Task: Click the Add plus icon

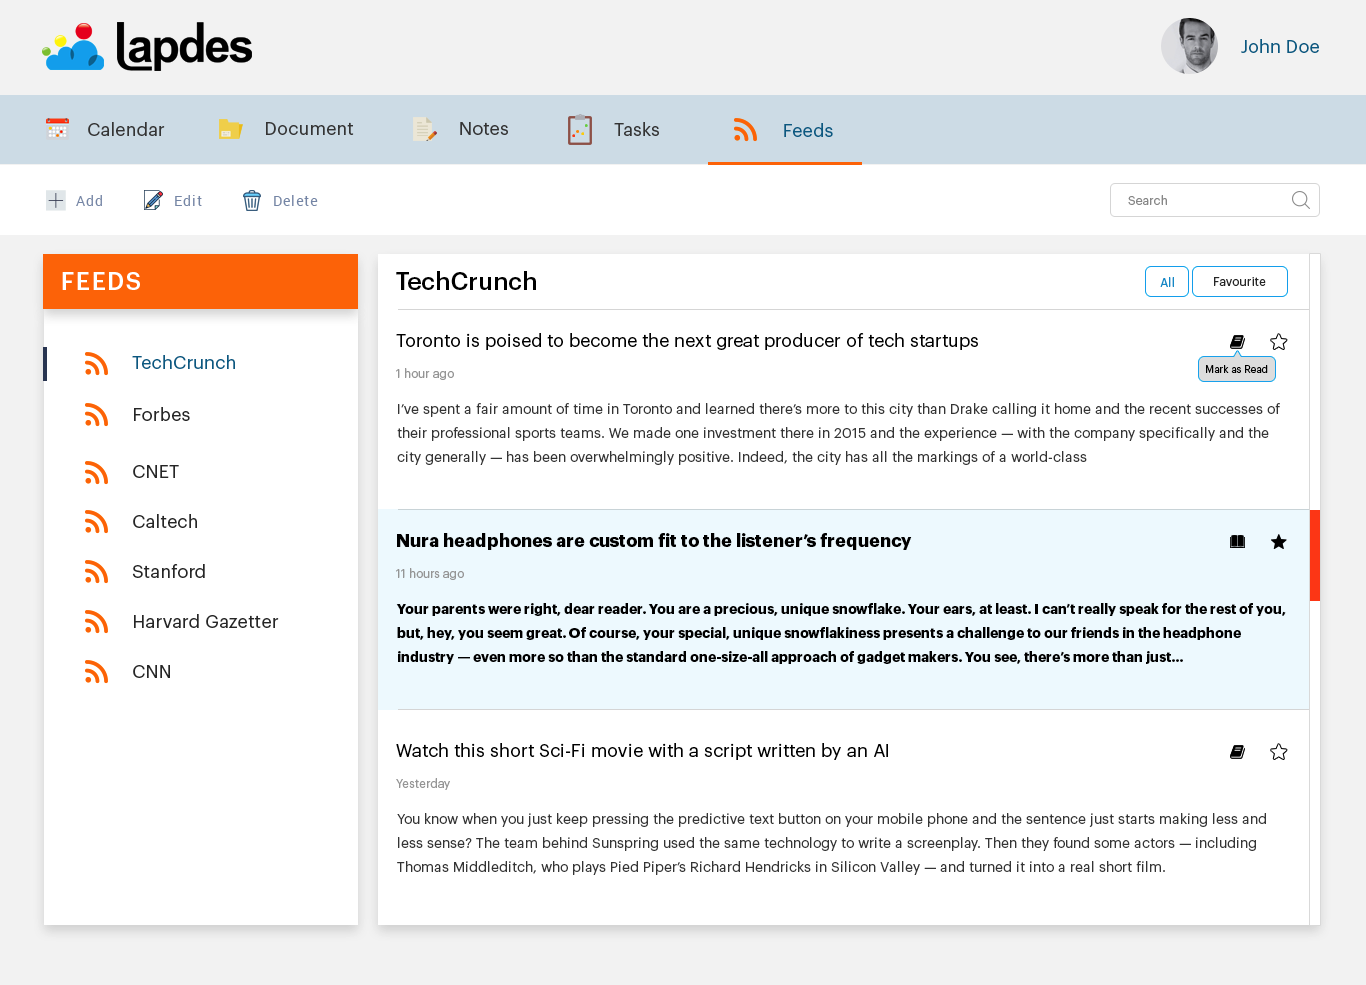Action: pos(55,200)
